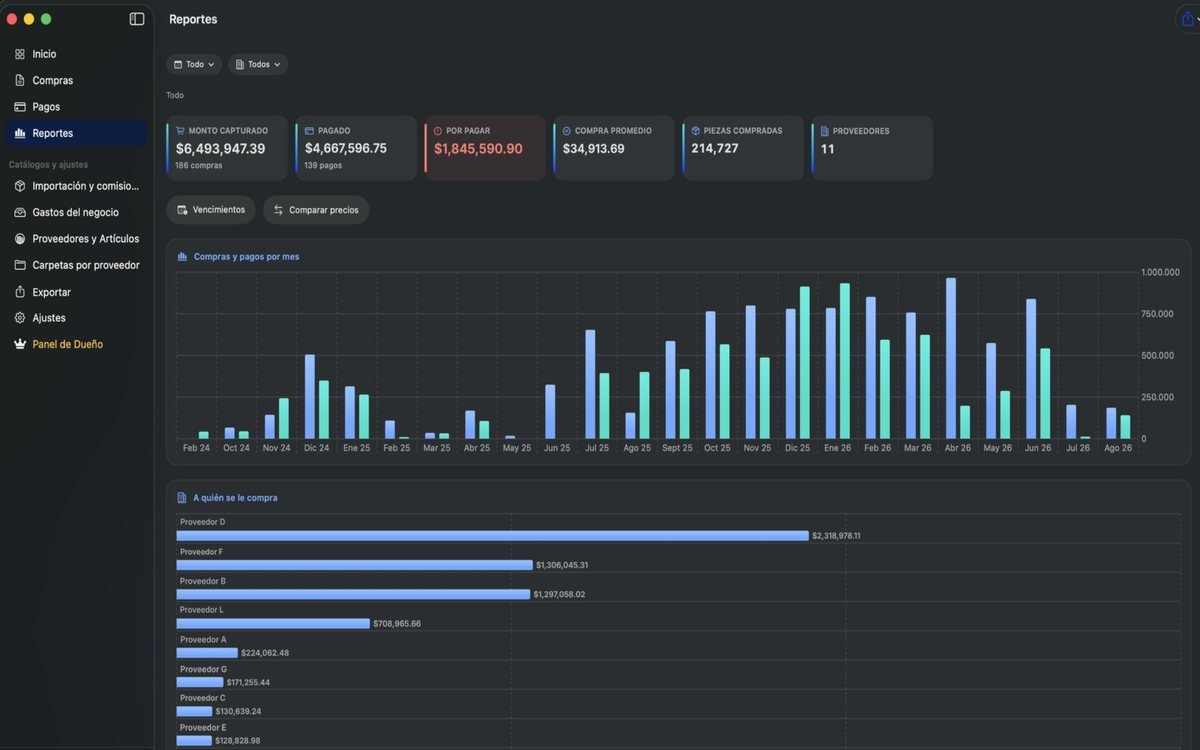Click the Comparar precios button
Viewport: 1200px width, 750px height.
(316, 210)
